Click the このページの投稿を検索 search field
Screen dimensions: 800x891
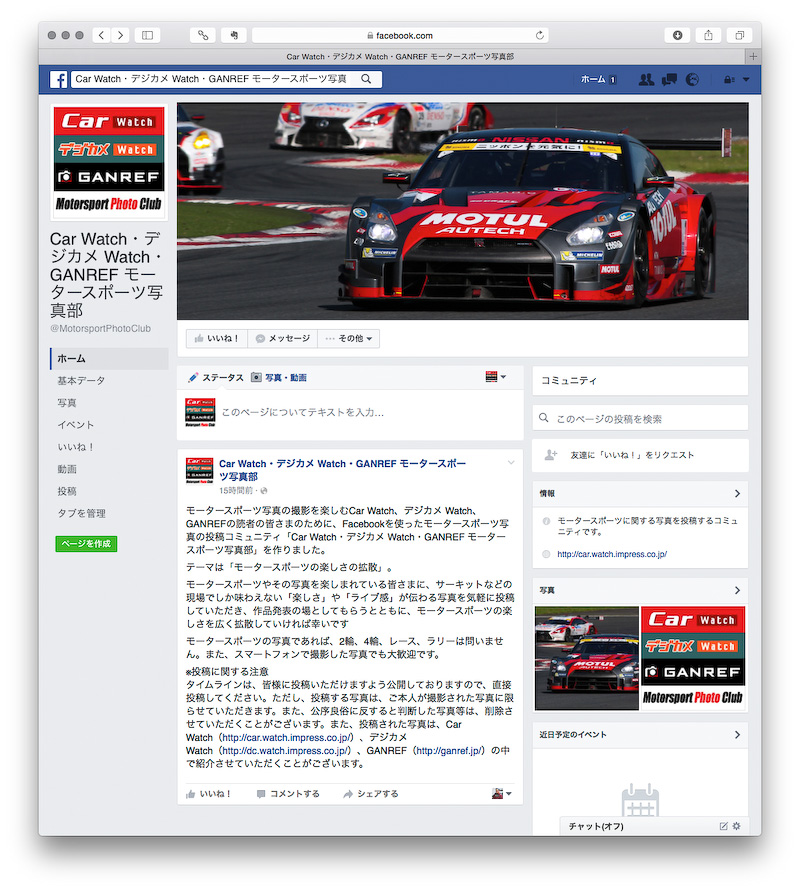[x=640, y=417]
